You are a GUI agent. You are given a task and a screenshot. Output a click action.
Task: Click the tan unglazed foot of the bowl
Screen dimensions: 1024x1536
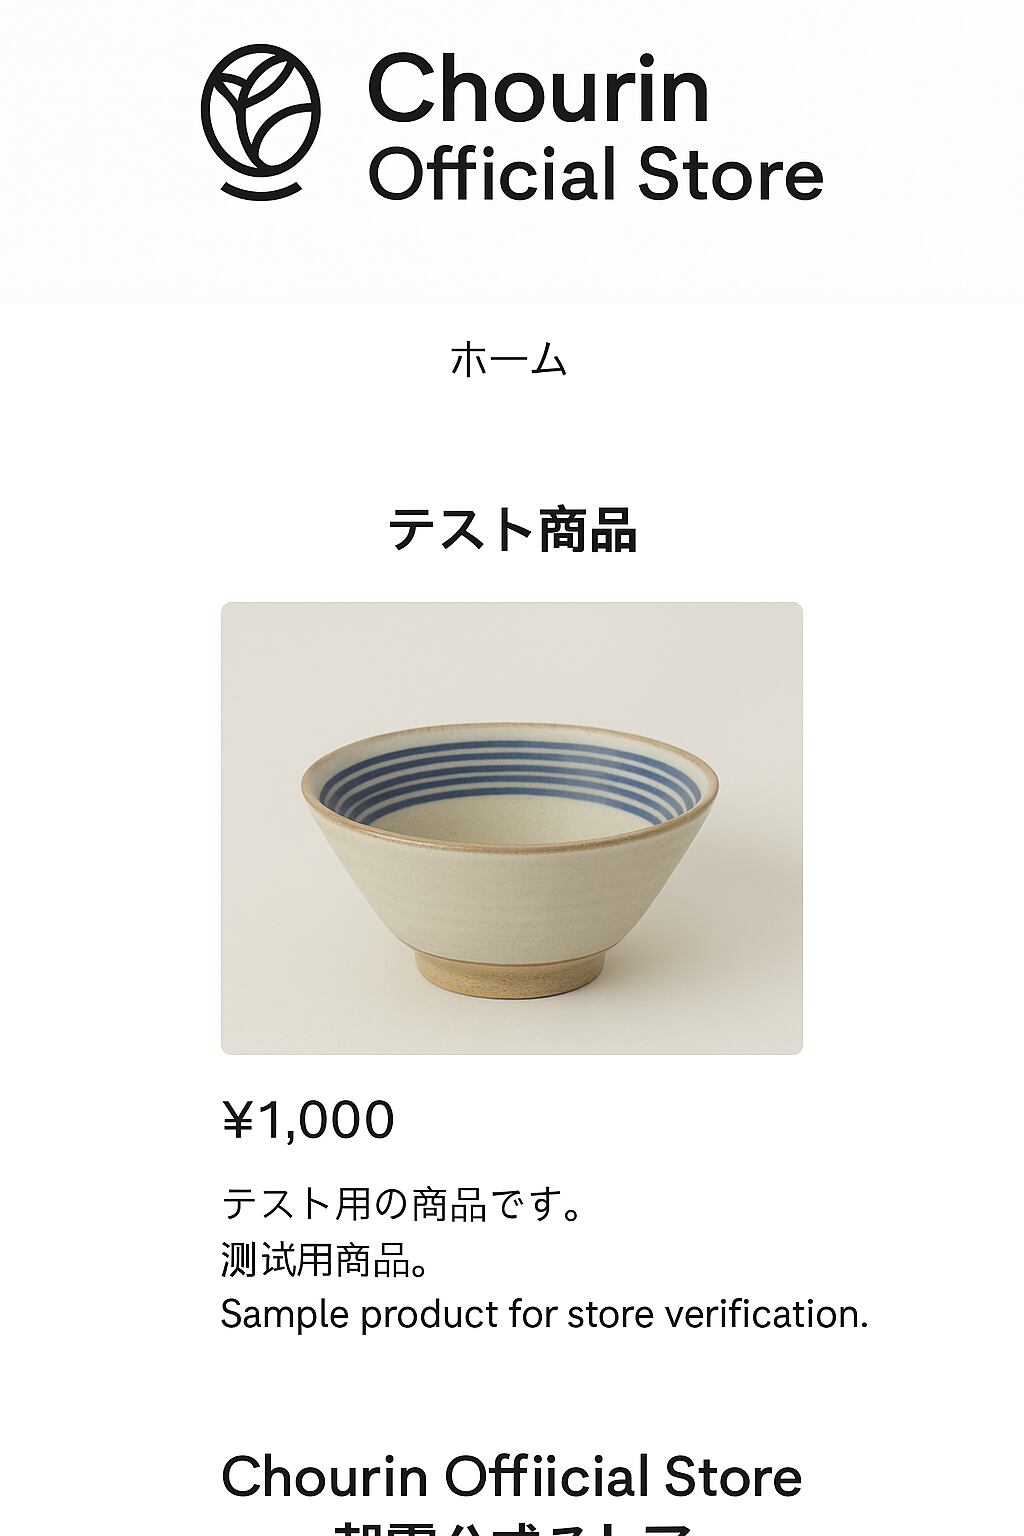click(x=510, y=974)
